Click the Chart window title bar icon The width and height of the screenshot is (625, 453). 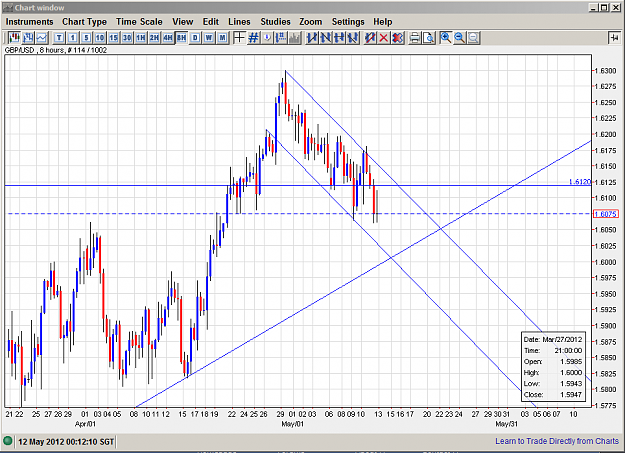[8, 8]
